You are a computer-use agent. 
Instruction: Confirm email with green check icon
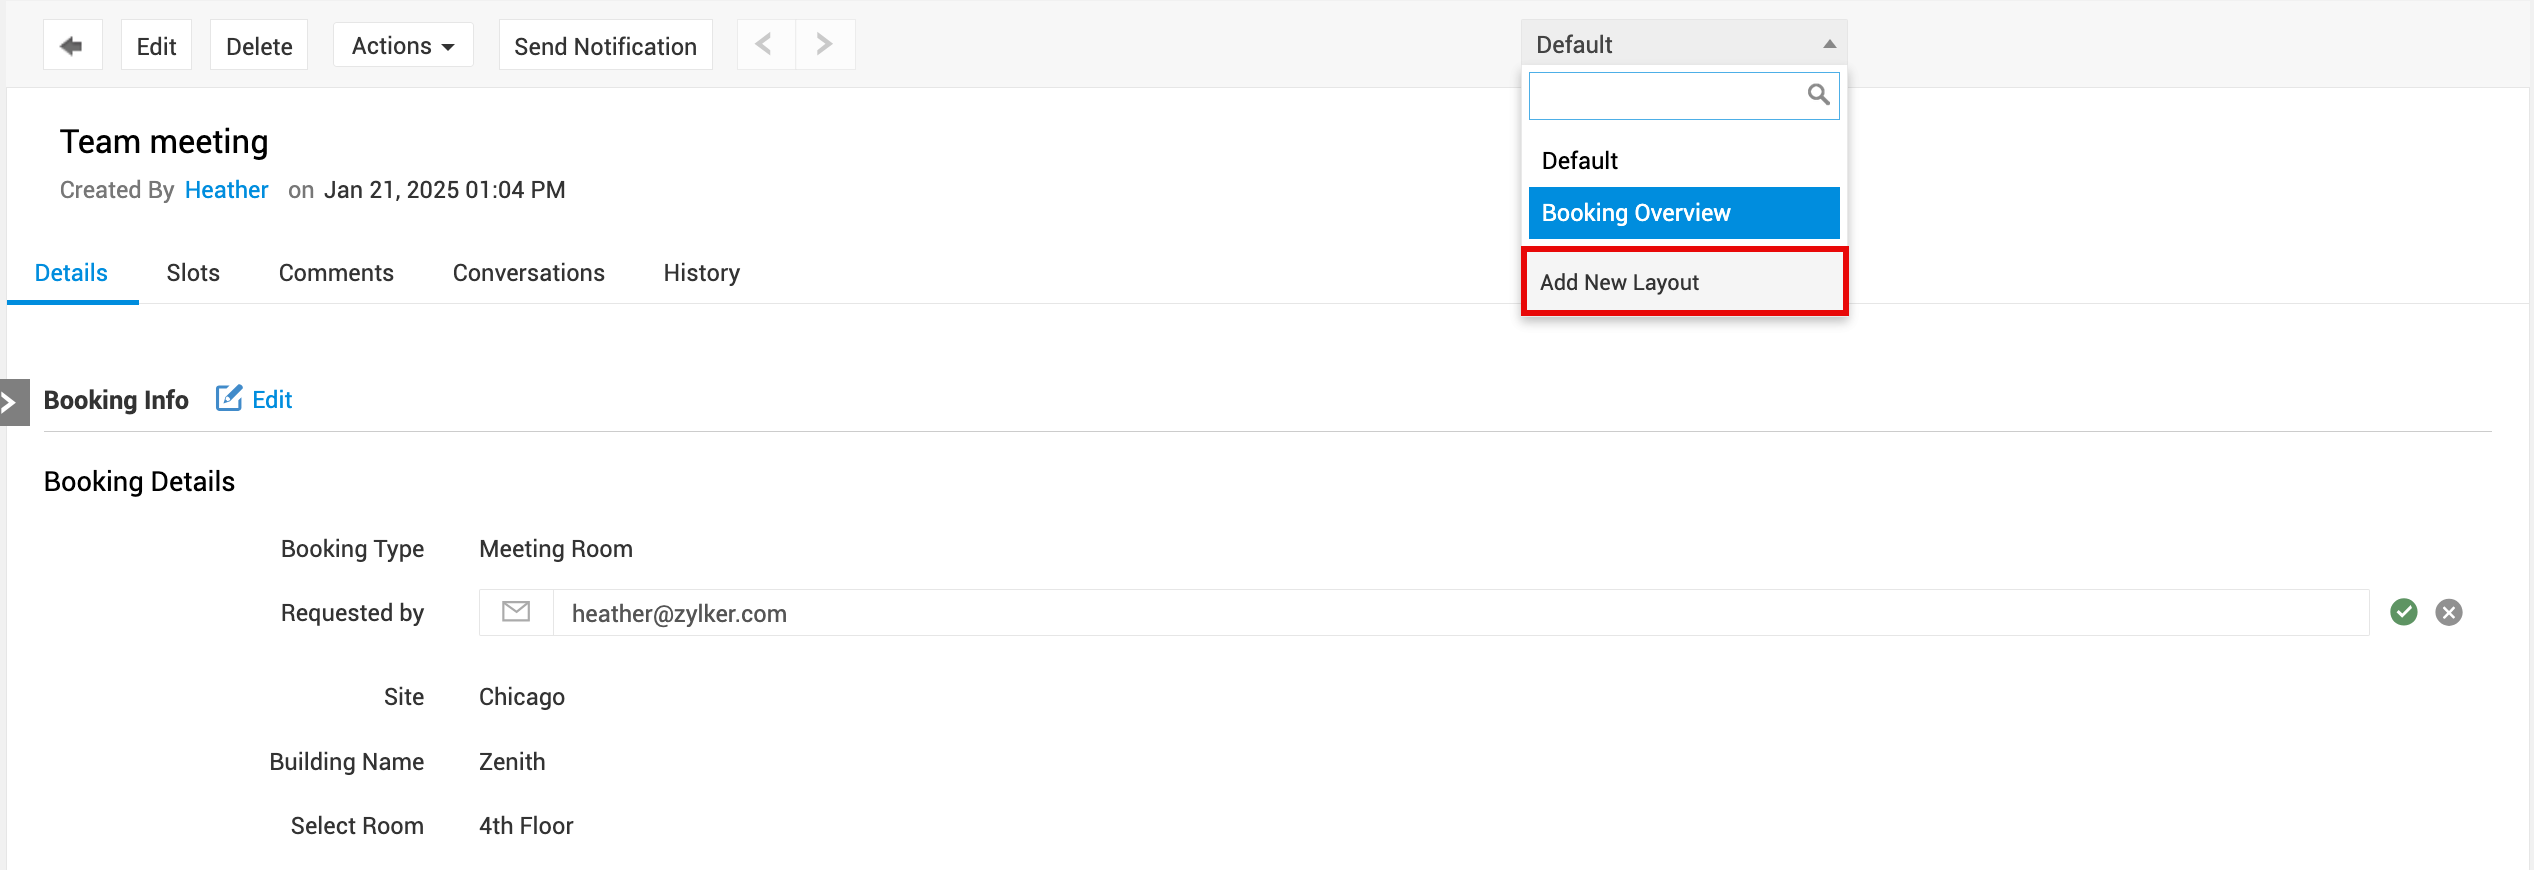click(x=2404, y=612)
